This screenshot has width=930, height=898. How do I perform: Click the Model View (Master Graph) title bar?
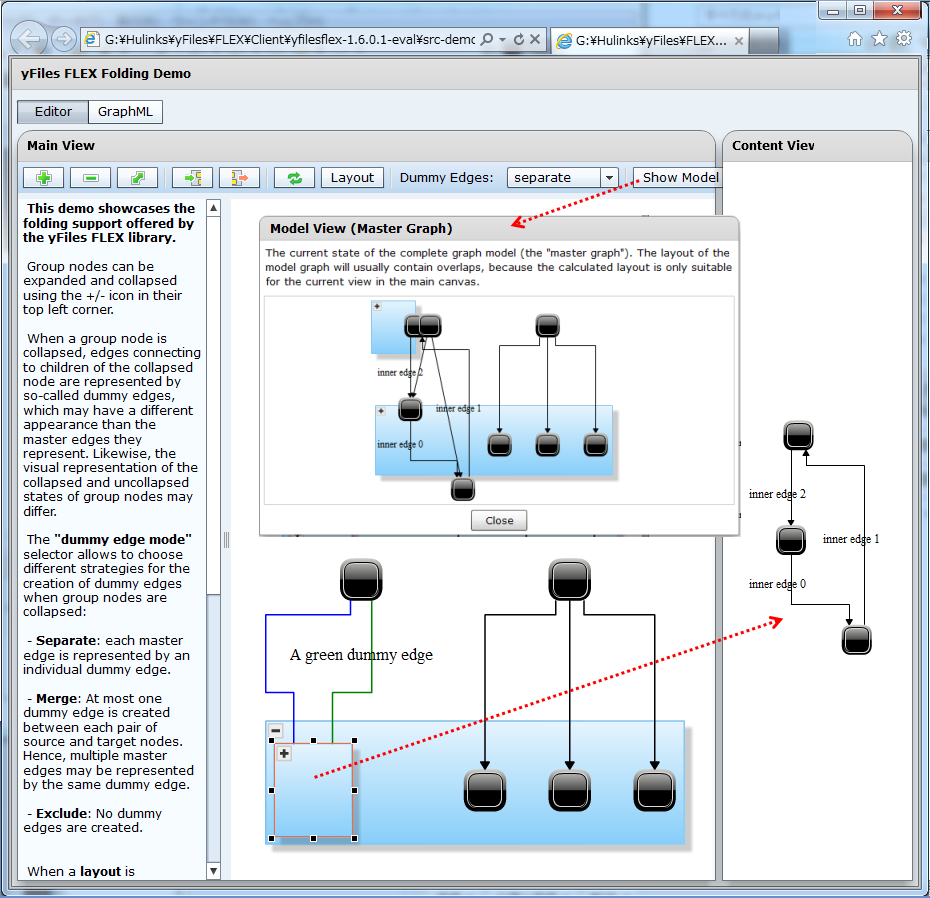[499, 228]
